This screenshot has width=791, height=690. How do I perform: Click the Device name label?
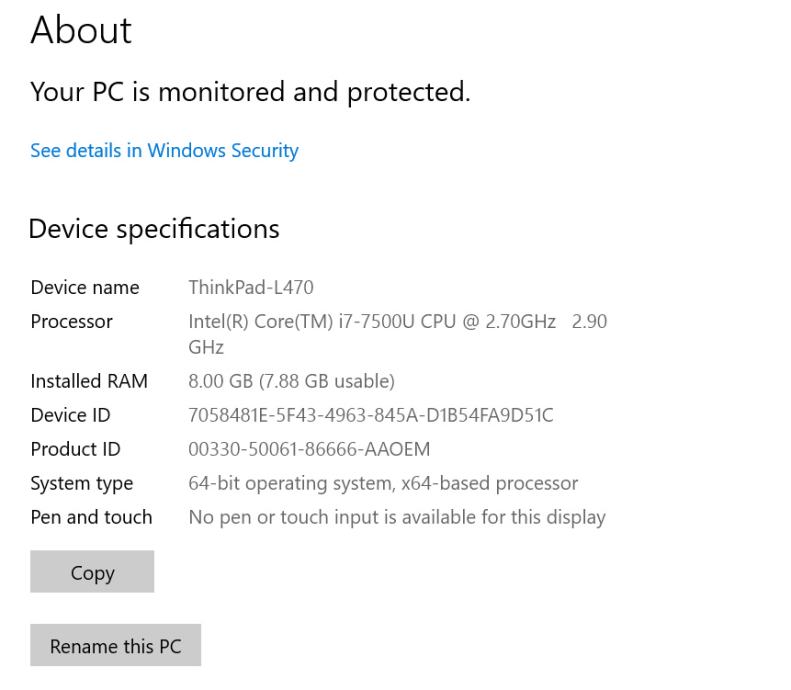click(85, 288)
